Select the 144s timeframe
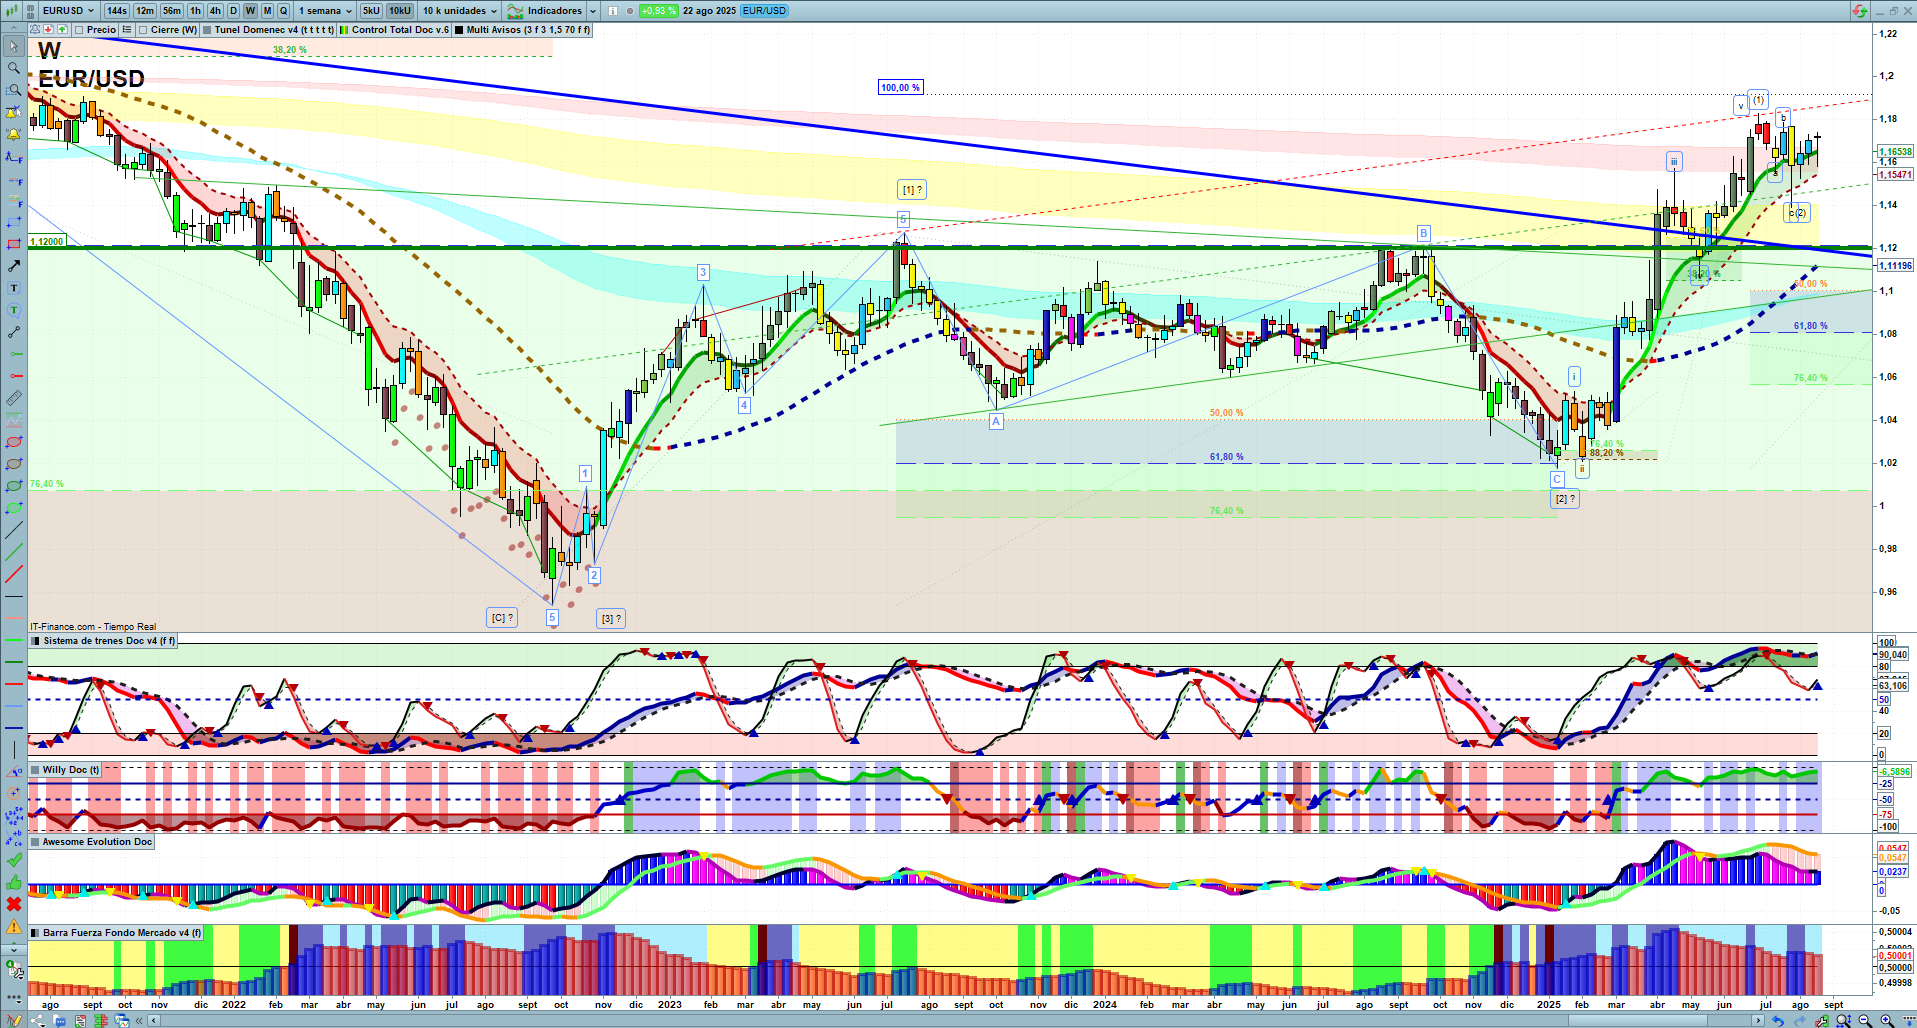Image resolution: width=1917 pixels, height=1028 pixels. (117, 11)
